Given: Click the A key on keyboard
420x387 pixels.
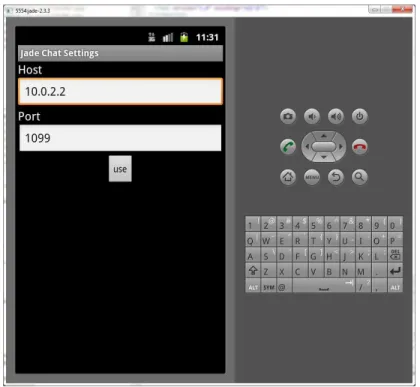Looking at the screenshot, I should point(253,255).
